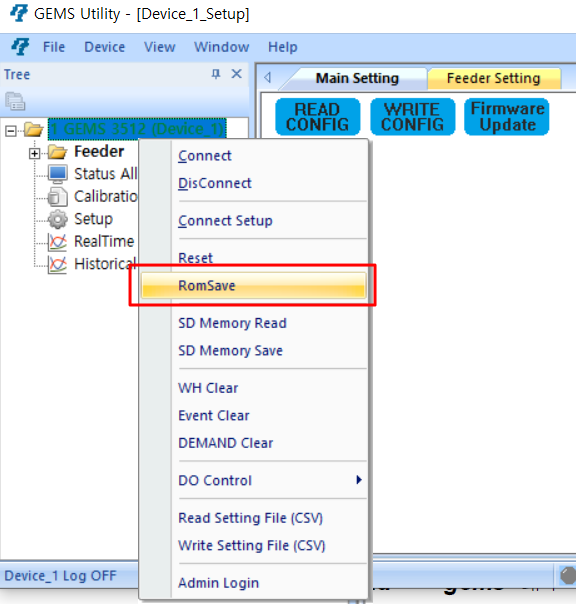576x604 pixels.
Task: Pin the Tree panel with the pushpin icon
Action: [x=216, y=74]
